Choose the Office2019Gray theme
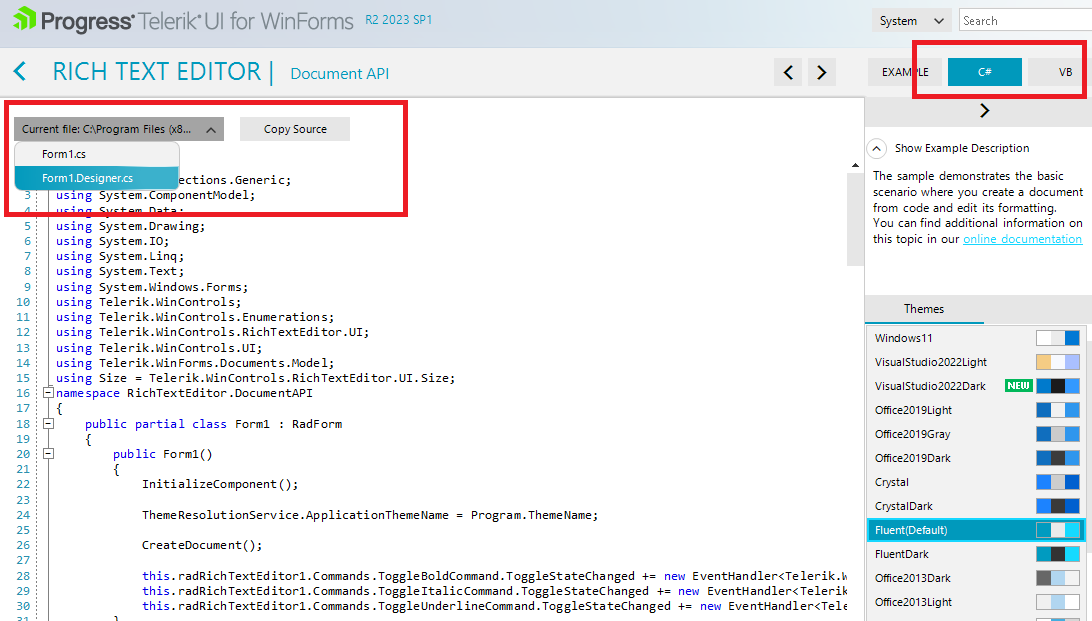The image size is (1092, 621). (975, 434)
